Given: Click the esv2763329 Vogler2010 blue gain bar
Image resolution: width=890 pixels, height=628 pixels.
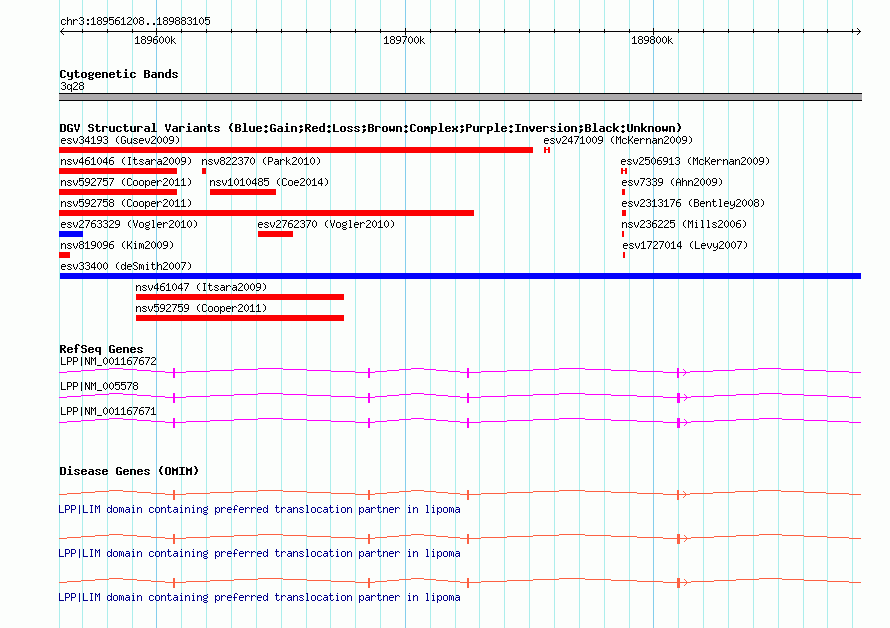Looking at the screenshot, I should coord(71,234).
